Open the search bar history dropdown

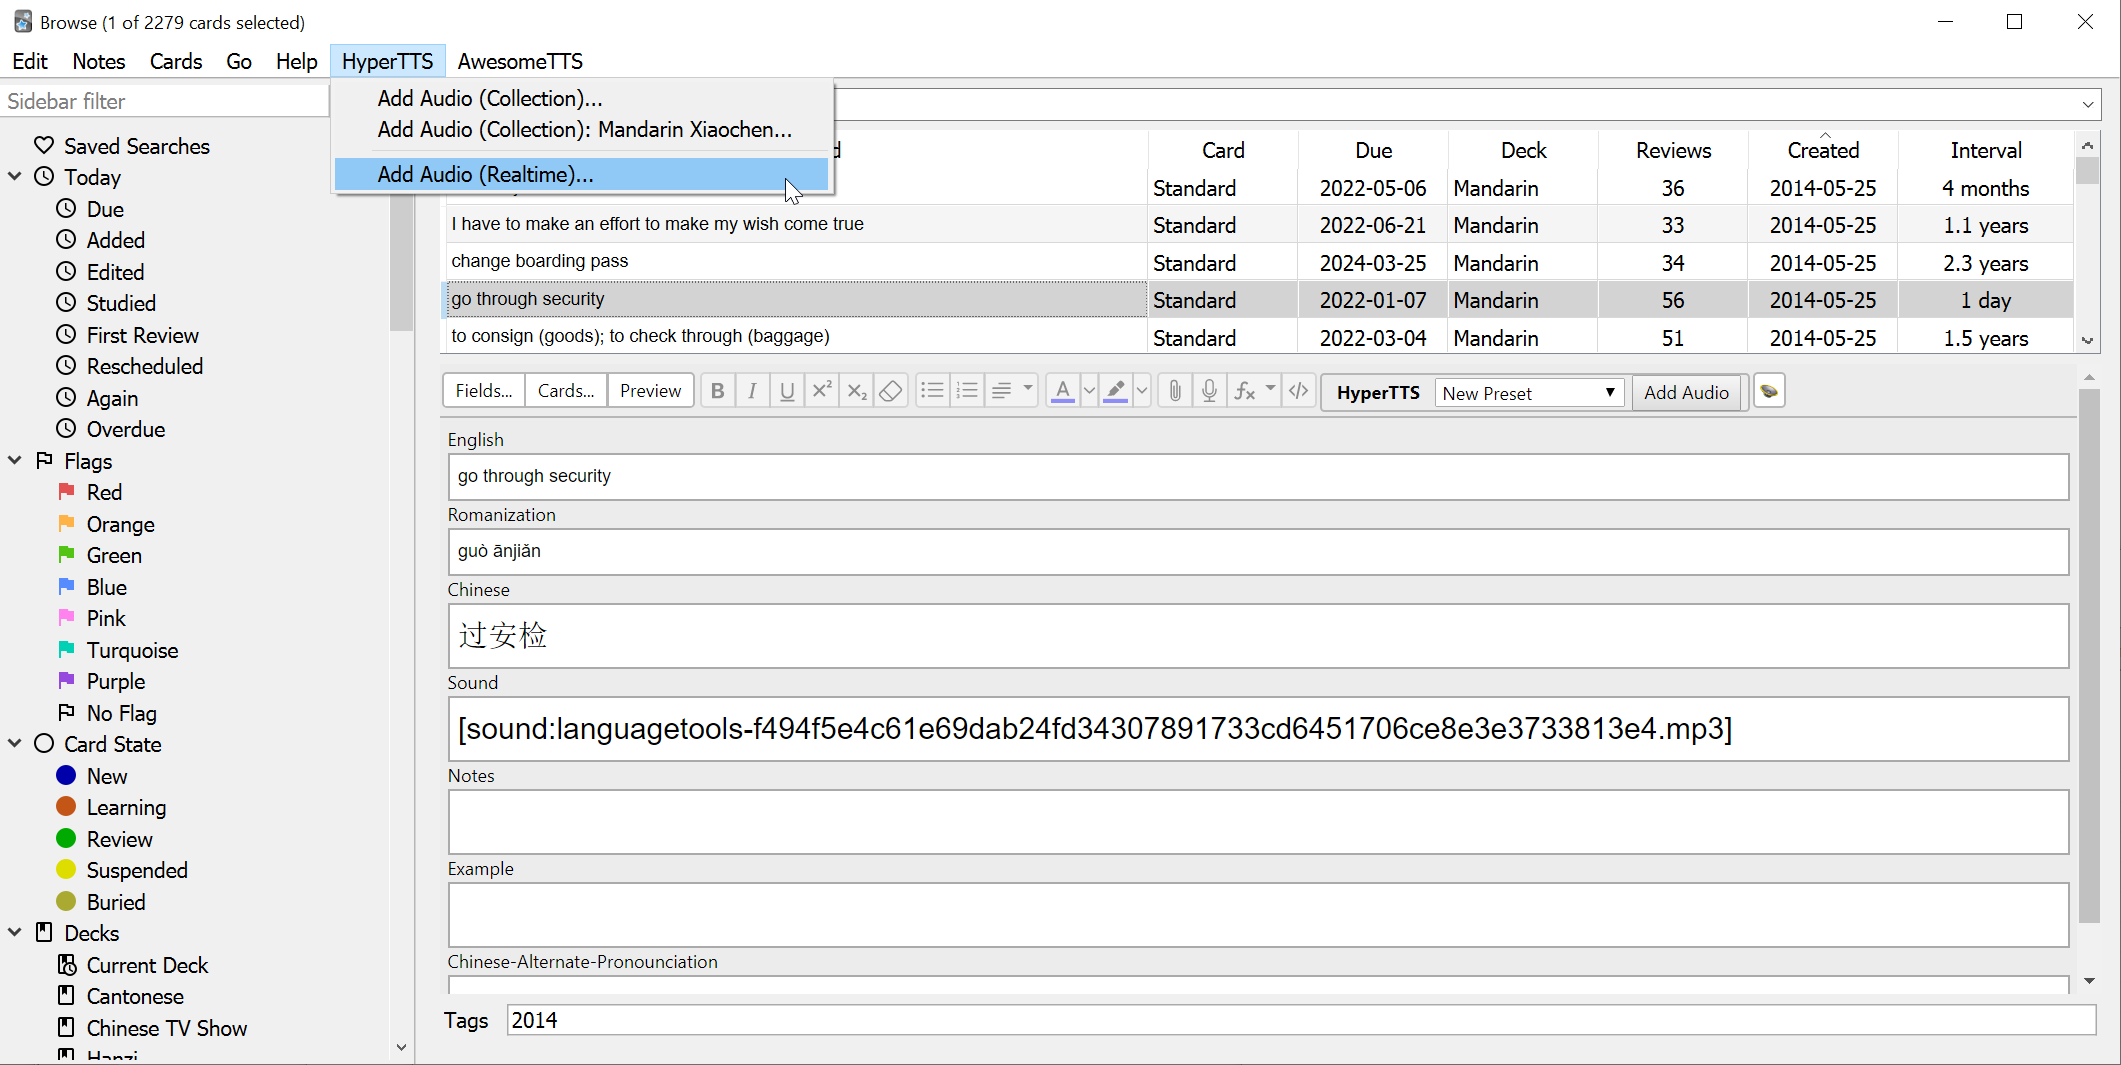(2088, 104)
